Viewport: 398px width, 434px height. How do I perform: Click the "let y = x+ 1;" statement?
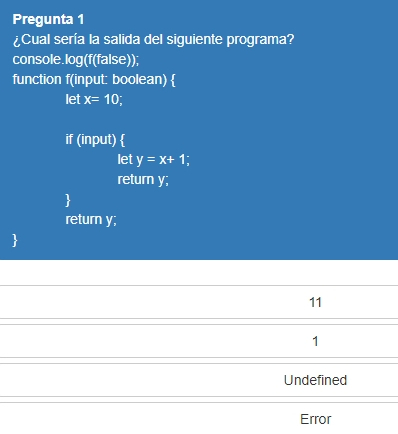click(153, 159)
